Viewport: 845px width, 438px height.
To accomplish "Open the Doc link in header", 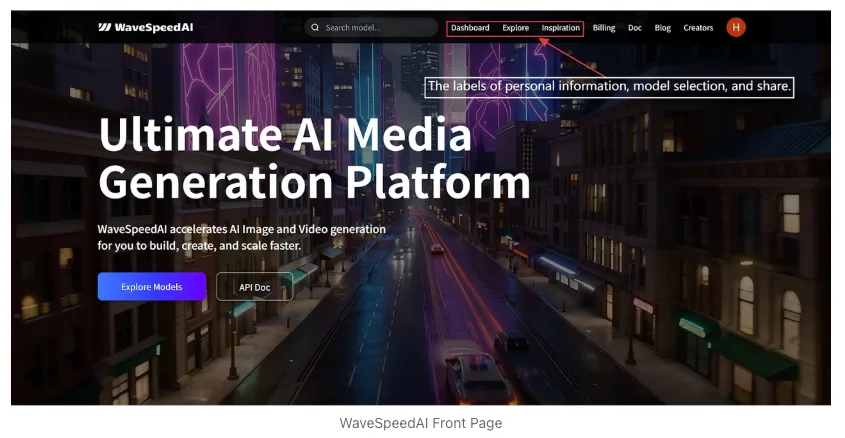I will point(635,28).
